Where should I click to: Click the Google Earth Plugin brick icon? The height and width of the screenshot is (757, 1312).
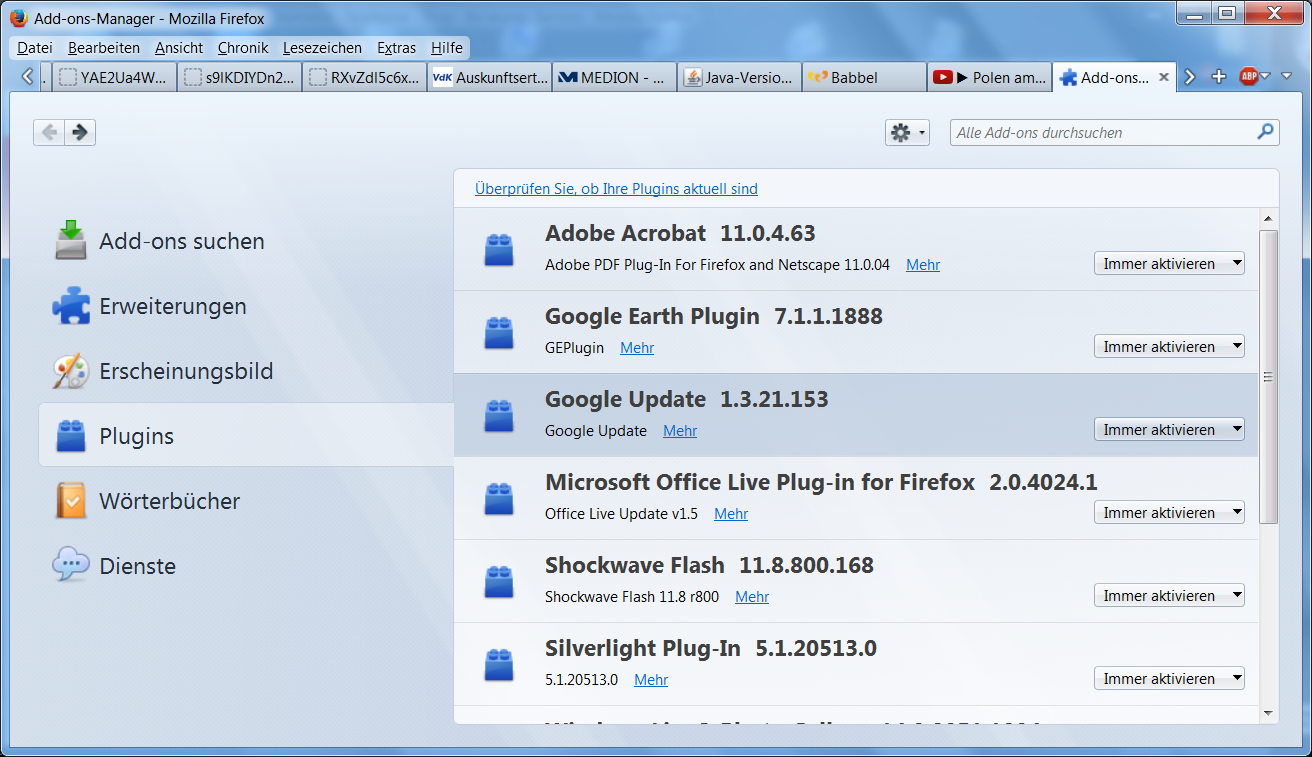coord(498,333)
